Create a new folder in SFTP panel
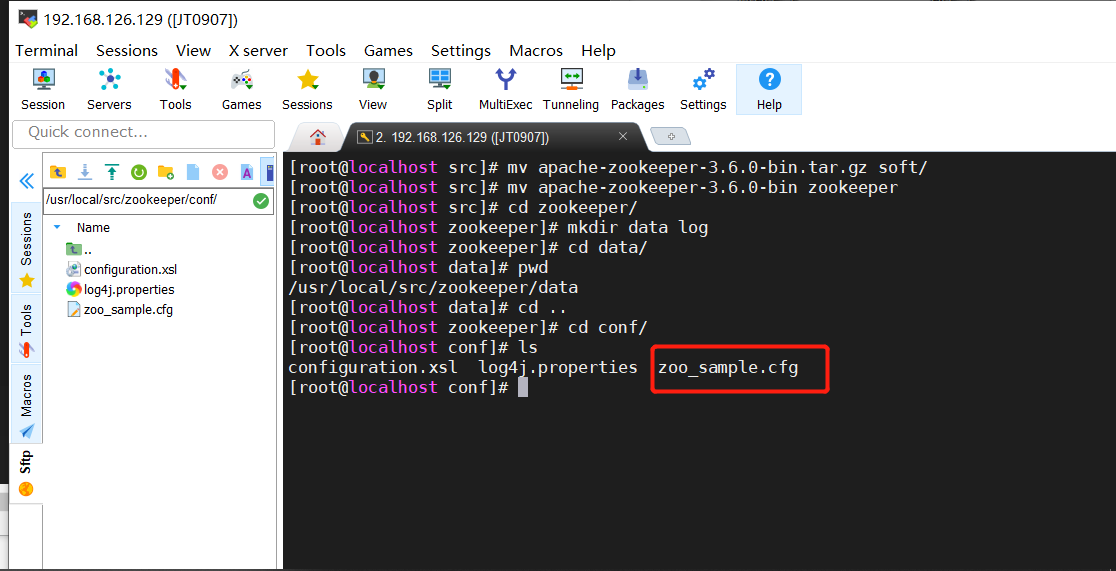This screenshot has height=571, width=1116. pyautogui.click(x=166, y=172)
